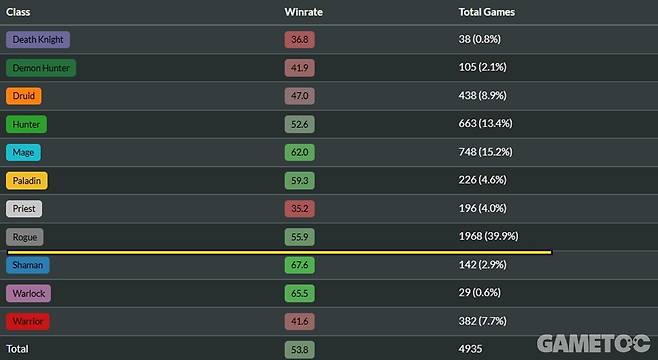Select the 663 (13.4%) games cell
The image size is (658, 360).
click(486, 123)
